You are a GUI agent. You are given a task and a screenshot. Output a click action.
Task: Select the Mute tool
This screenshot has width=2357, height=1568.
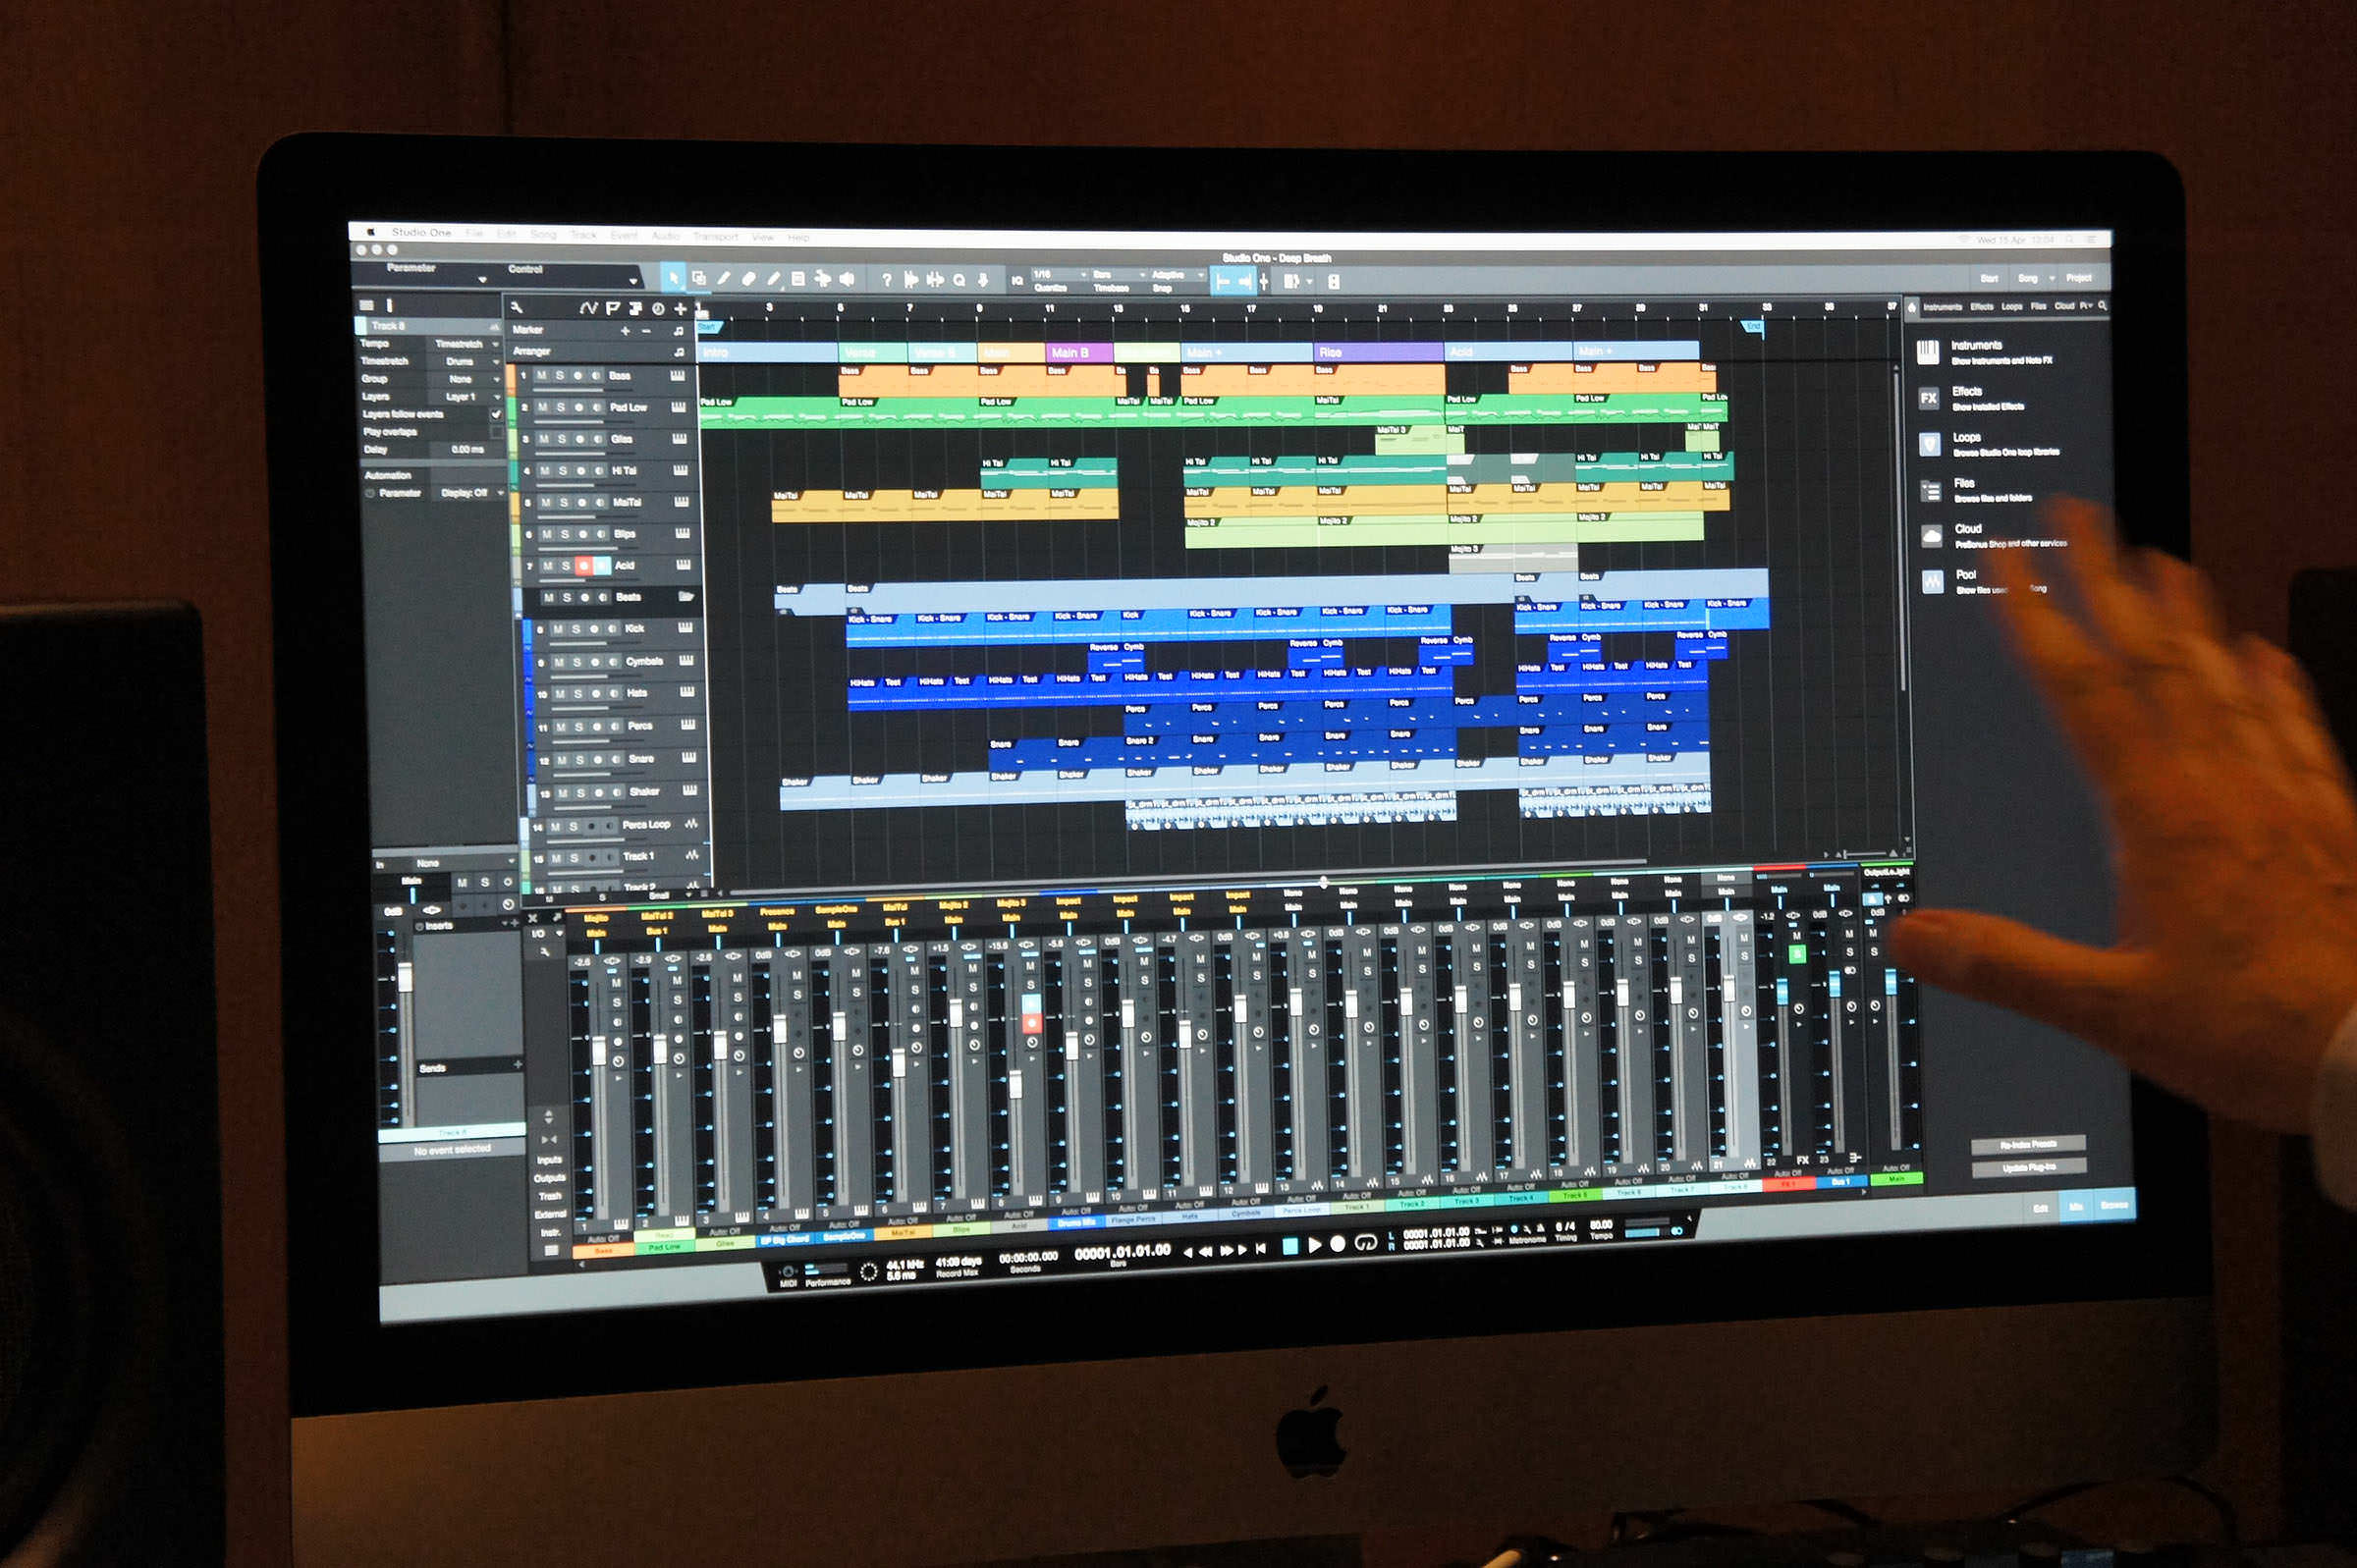pyautogui.click(x=798, y=279)
